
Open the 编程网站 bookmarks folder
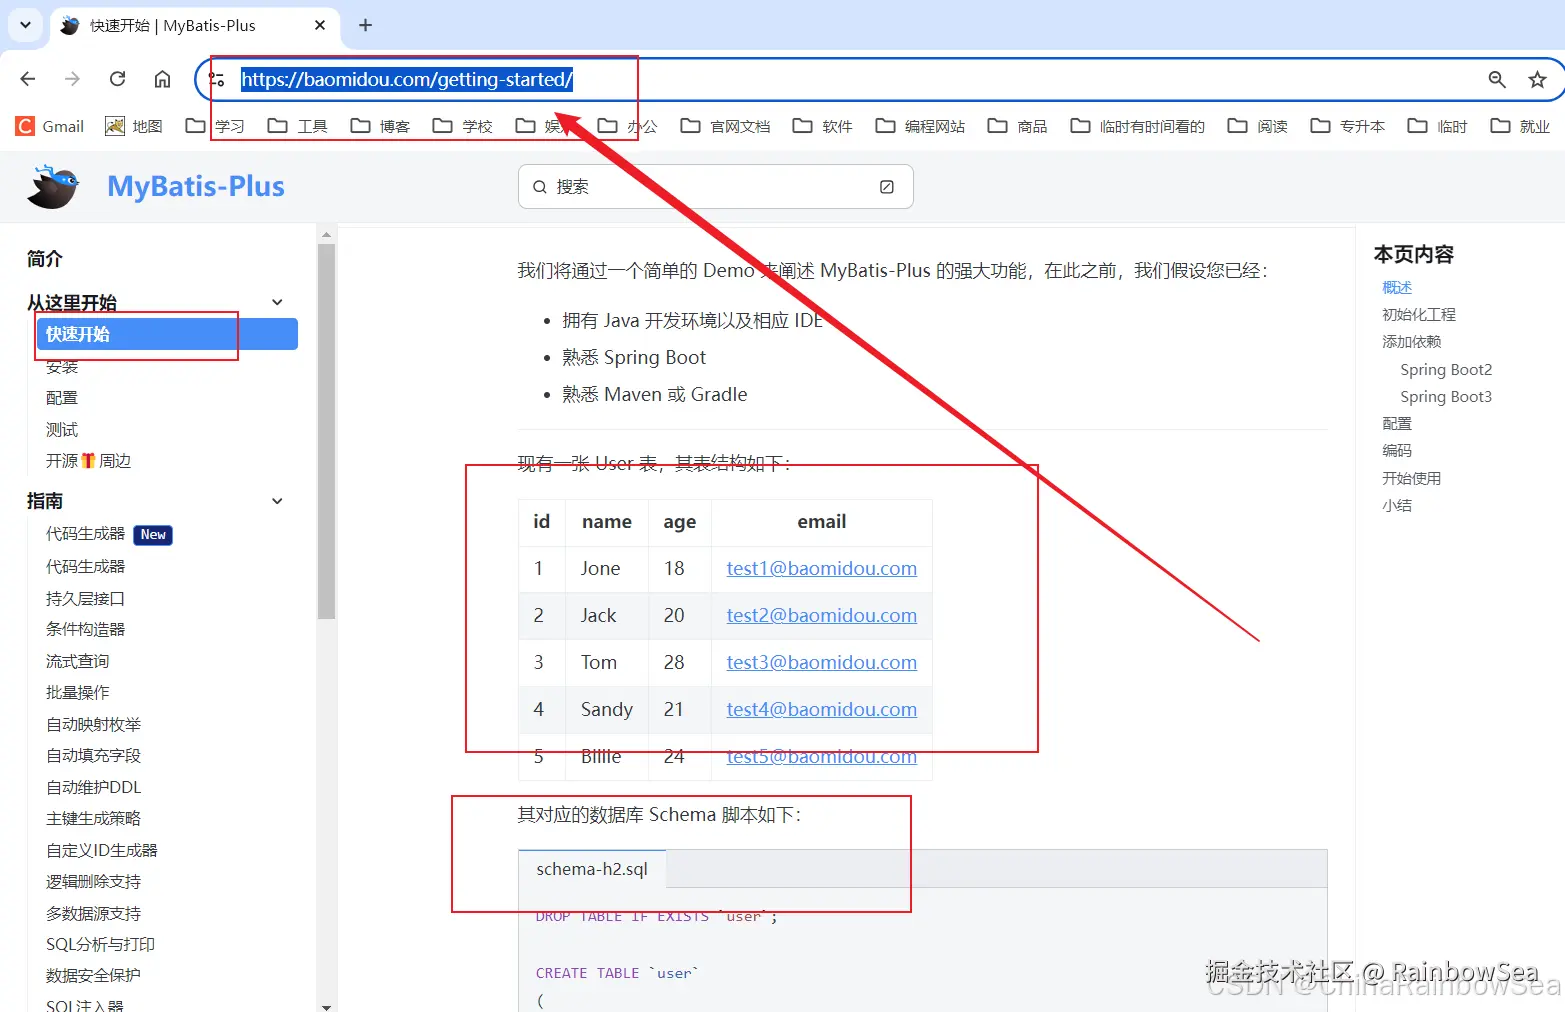[921, 126]
